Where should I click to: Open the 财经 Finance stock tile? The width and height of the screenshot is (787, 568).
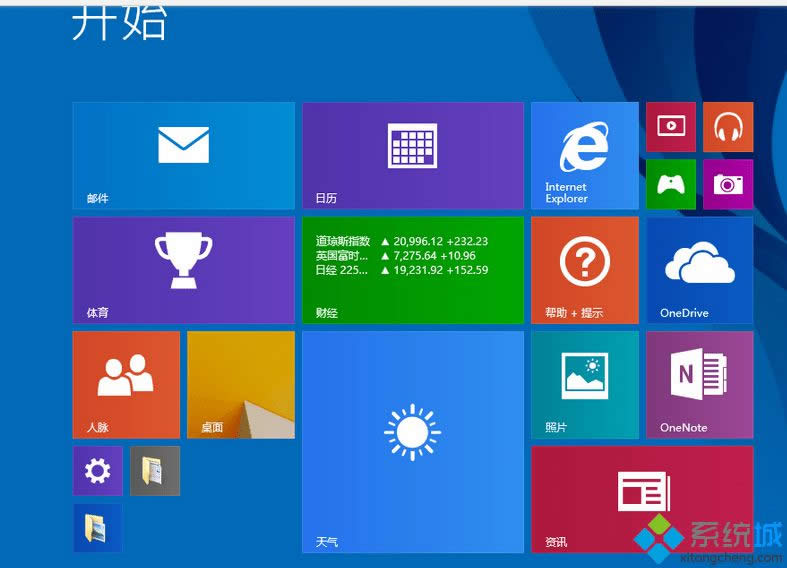point(412,270)
